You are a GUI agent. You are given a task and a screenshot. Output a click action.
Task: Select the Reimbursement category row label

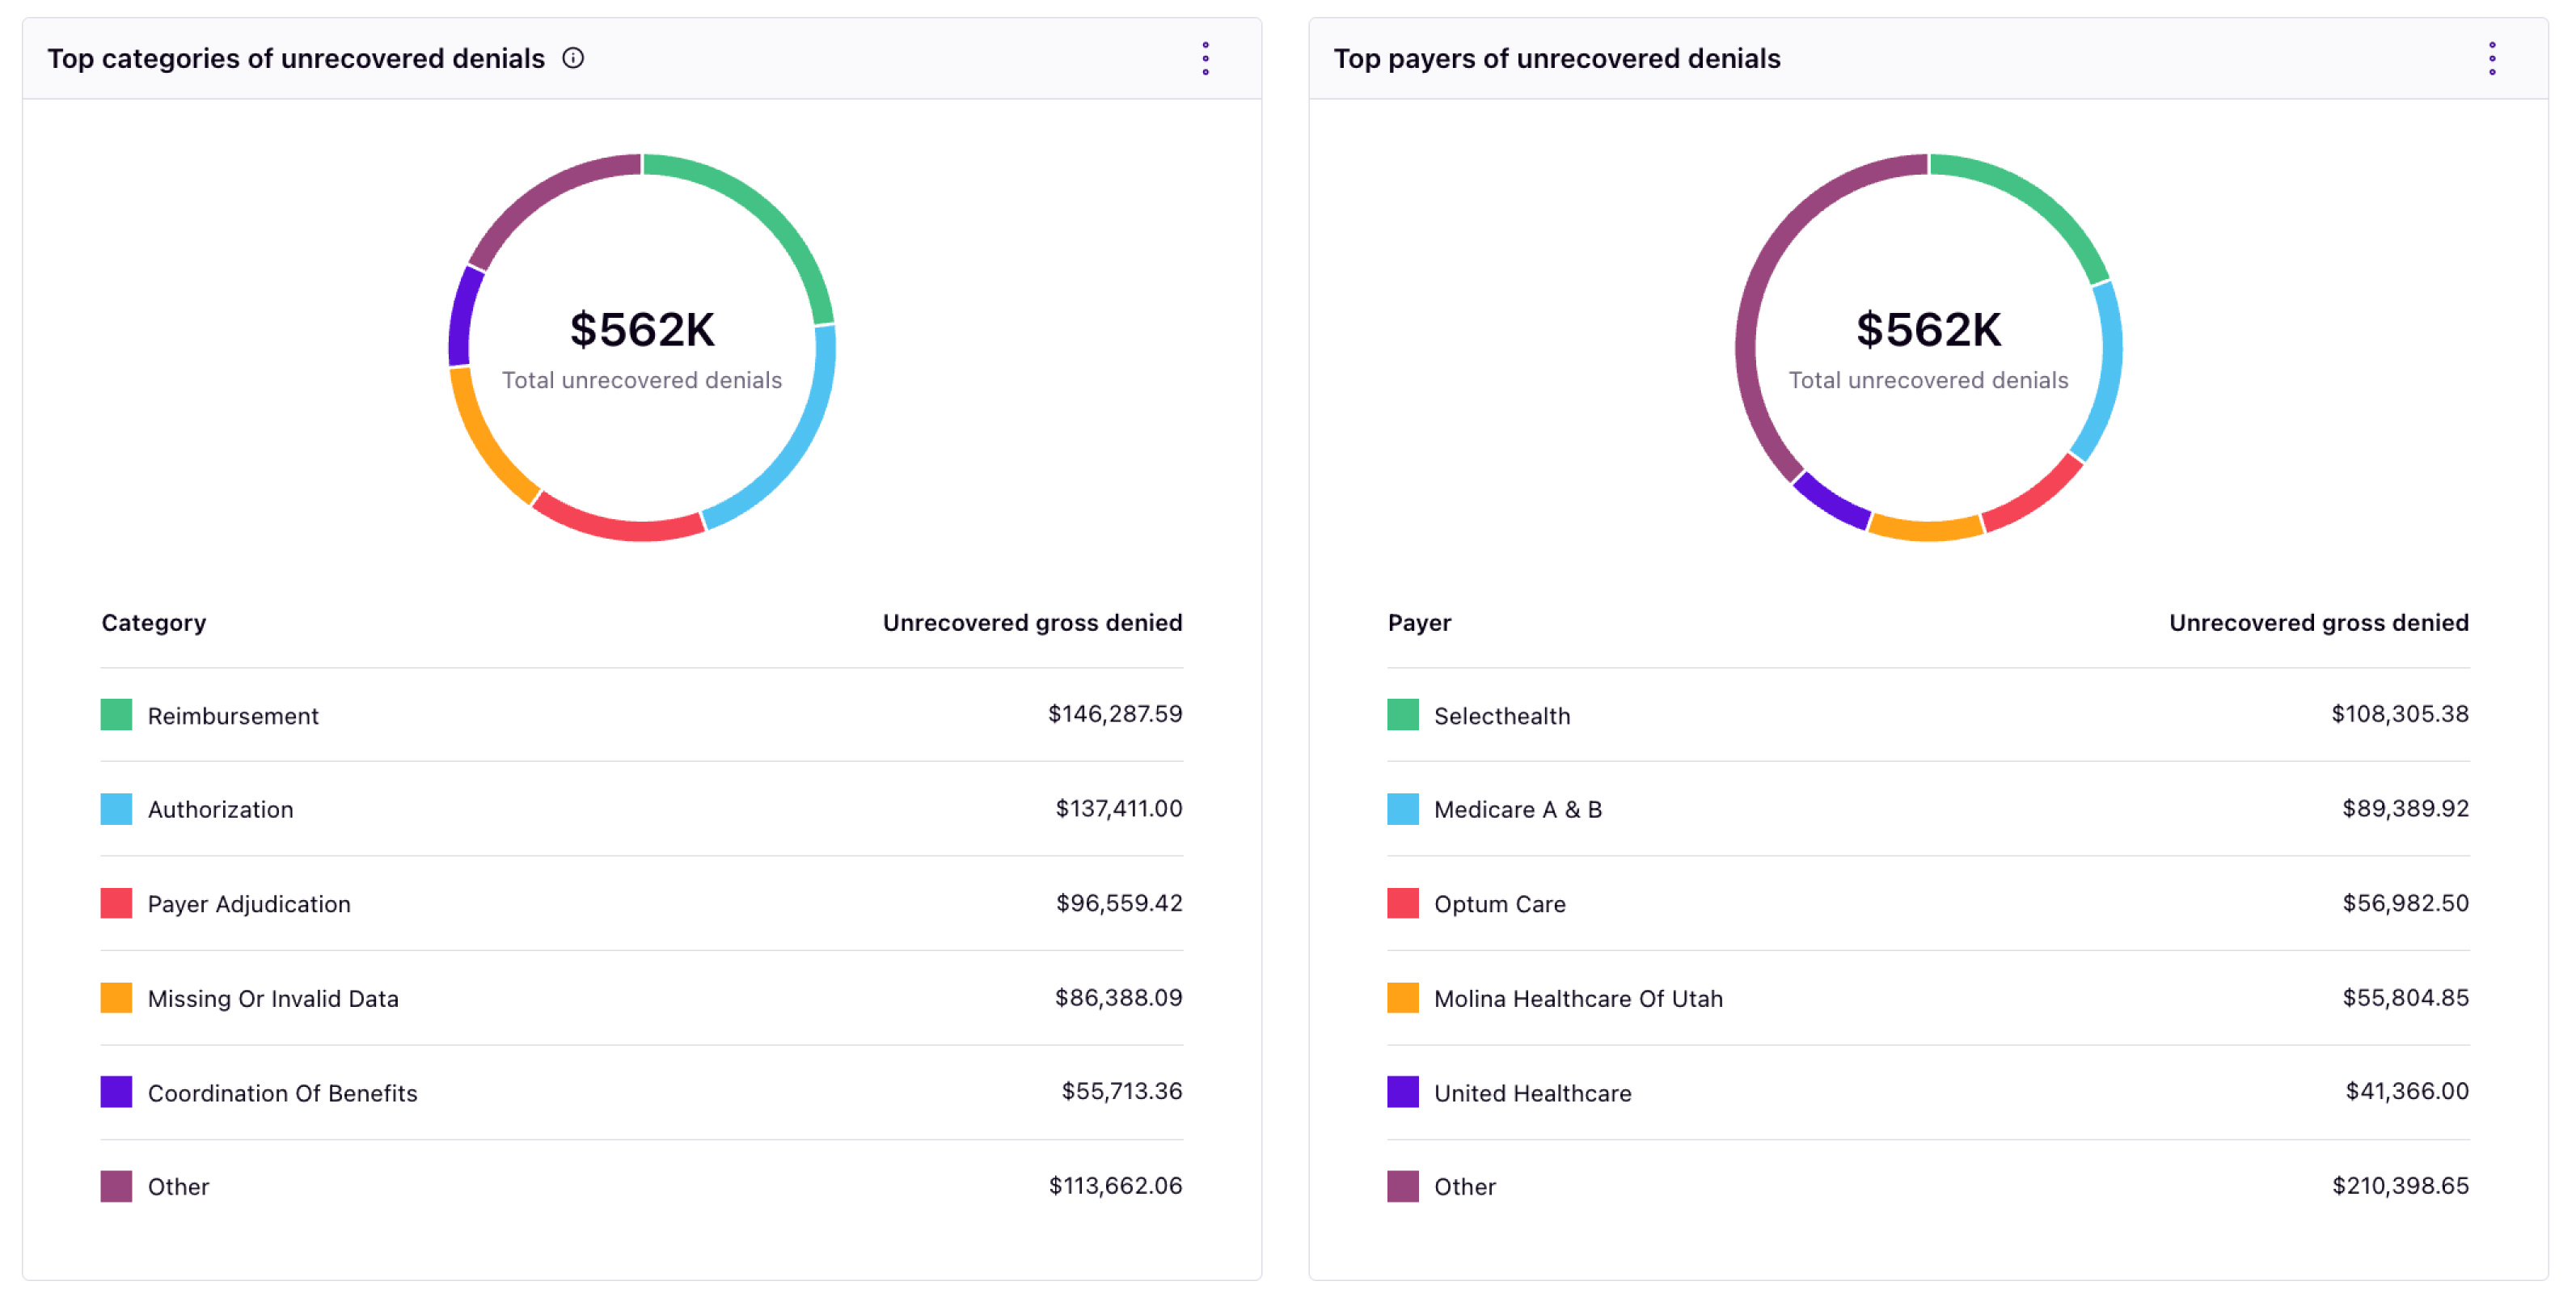point(233,716)
